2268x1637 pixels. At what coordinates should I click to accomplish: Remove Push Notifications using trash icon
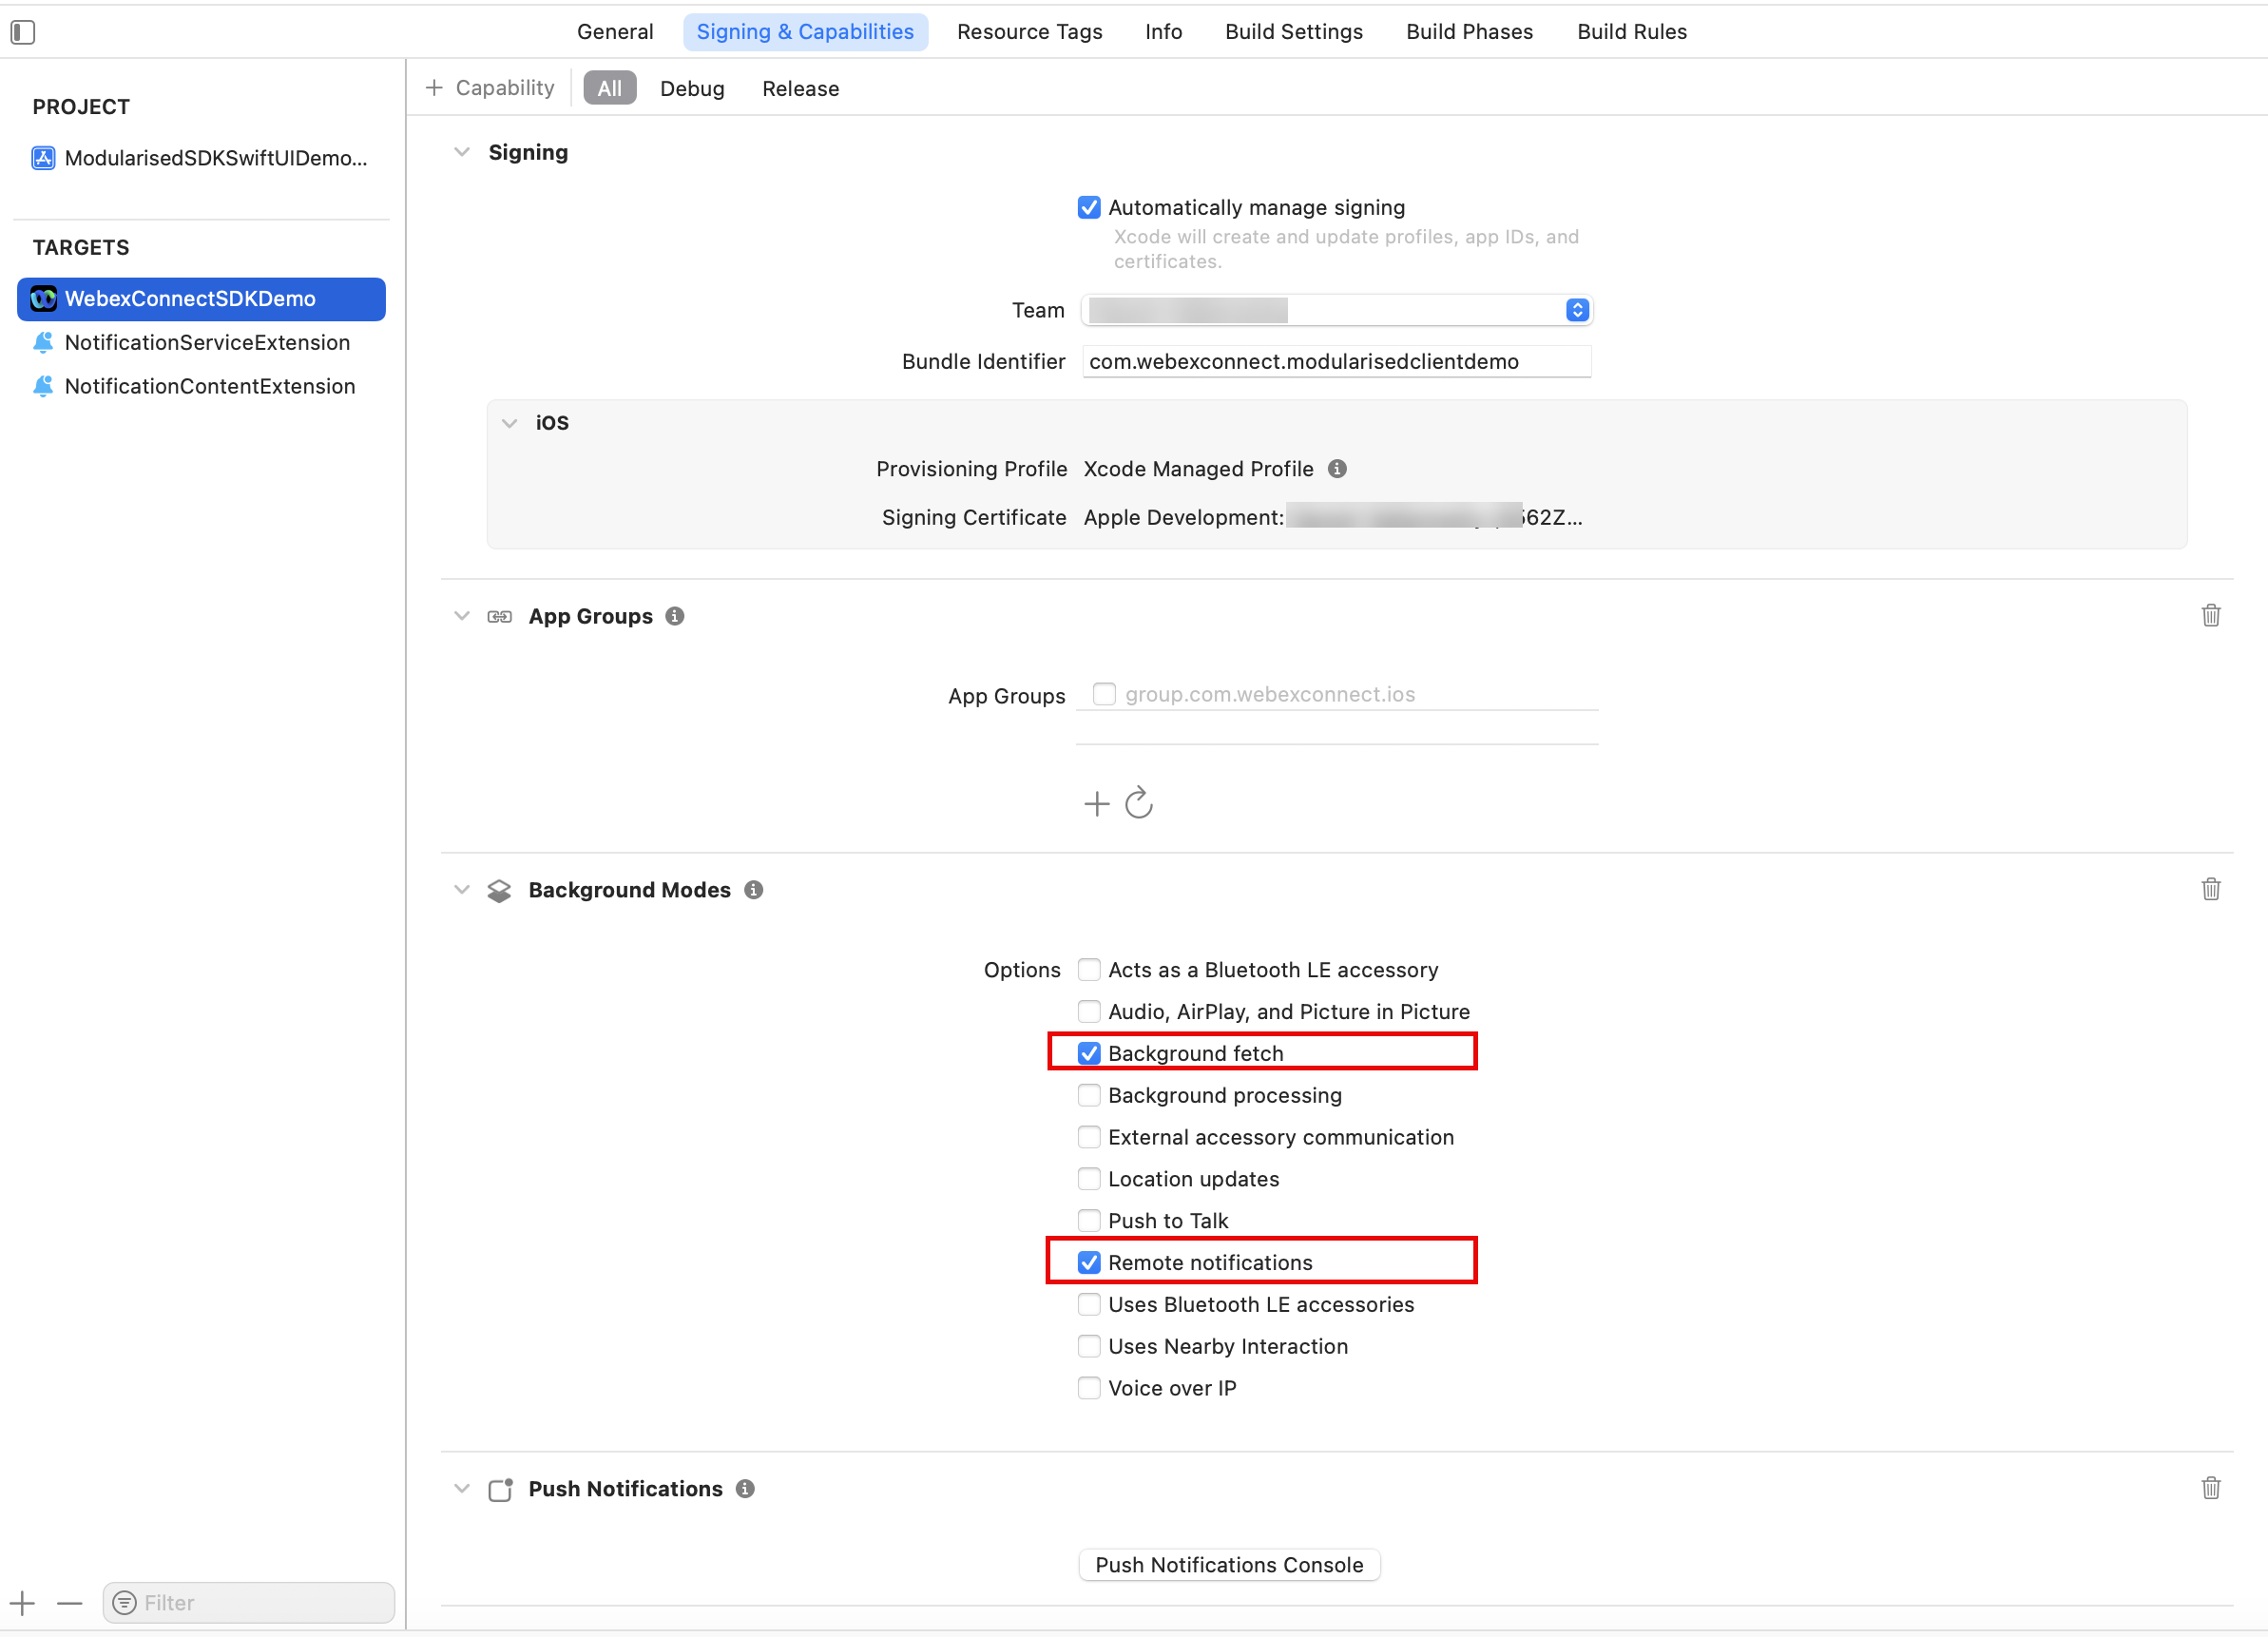[2210, 1488]
